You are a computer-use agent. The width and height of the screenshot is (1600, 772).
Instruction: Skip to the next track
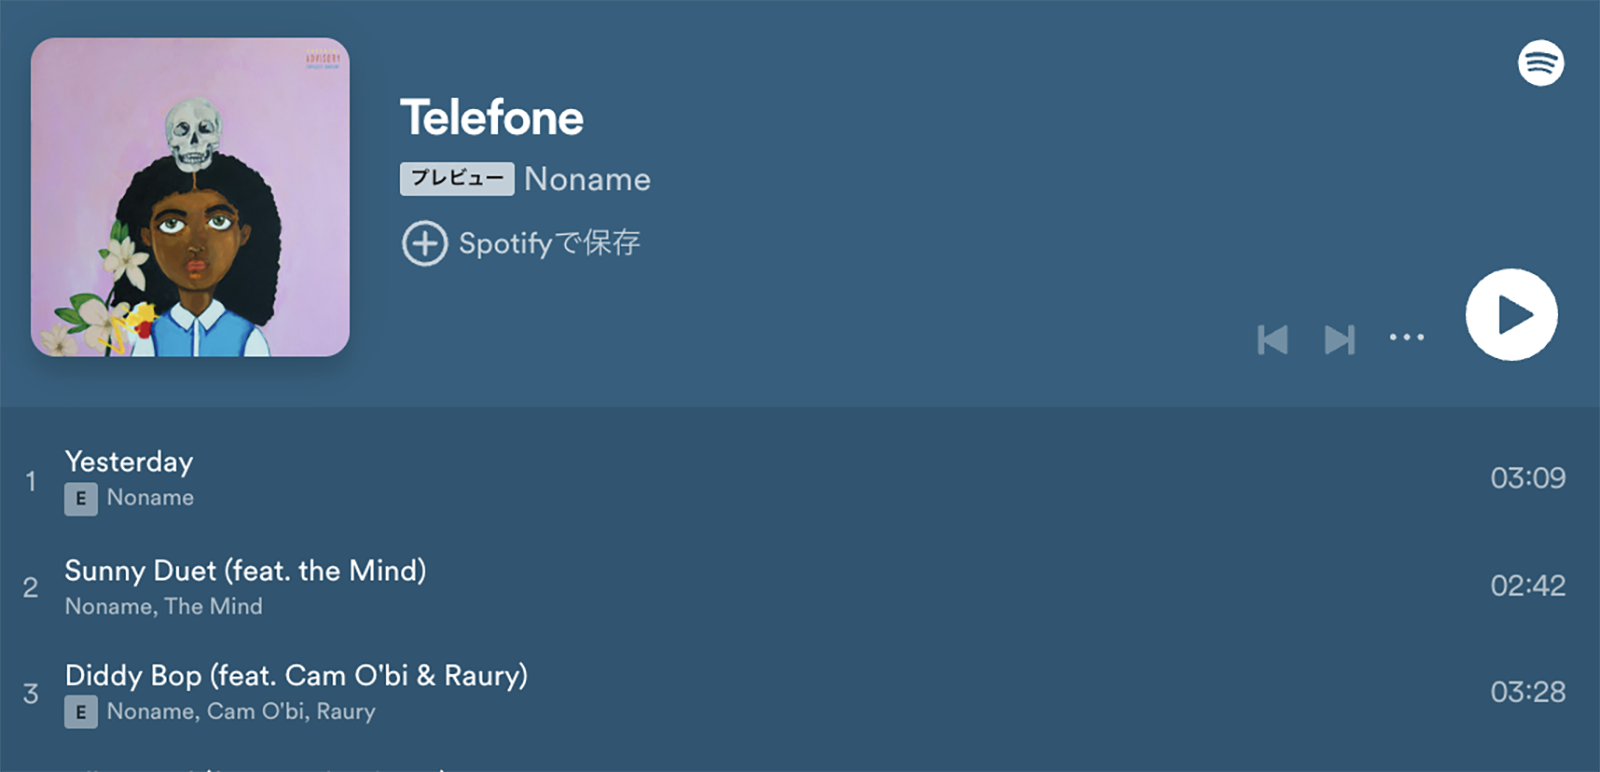click(1340, 340)
